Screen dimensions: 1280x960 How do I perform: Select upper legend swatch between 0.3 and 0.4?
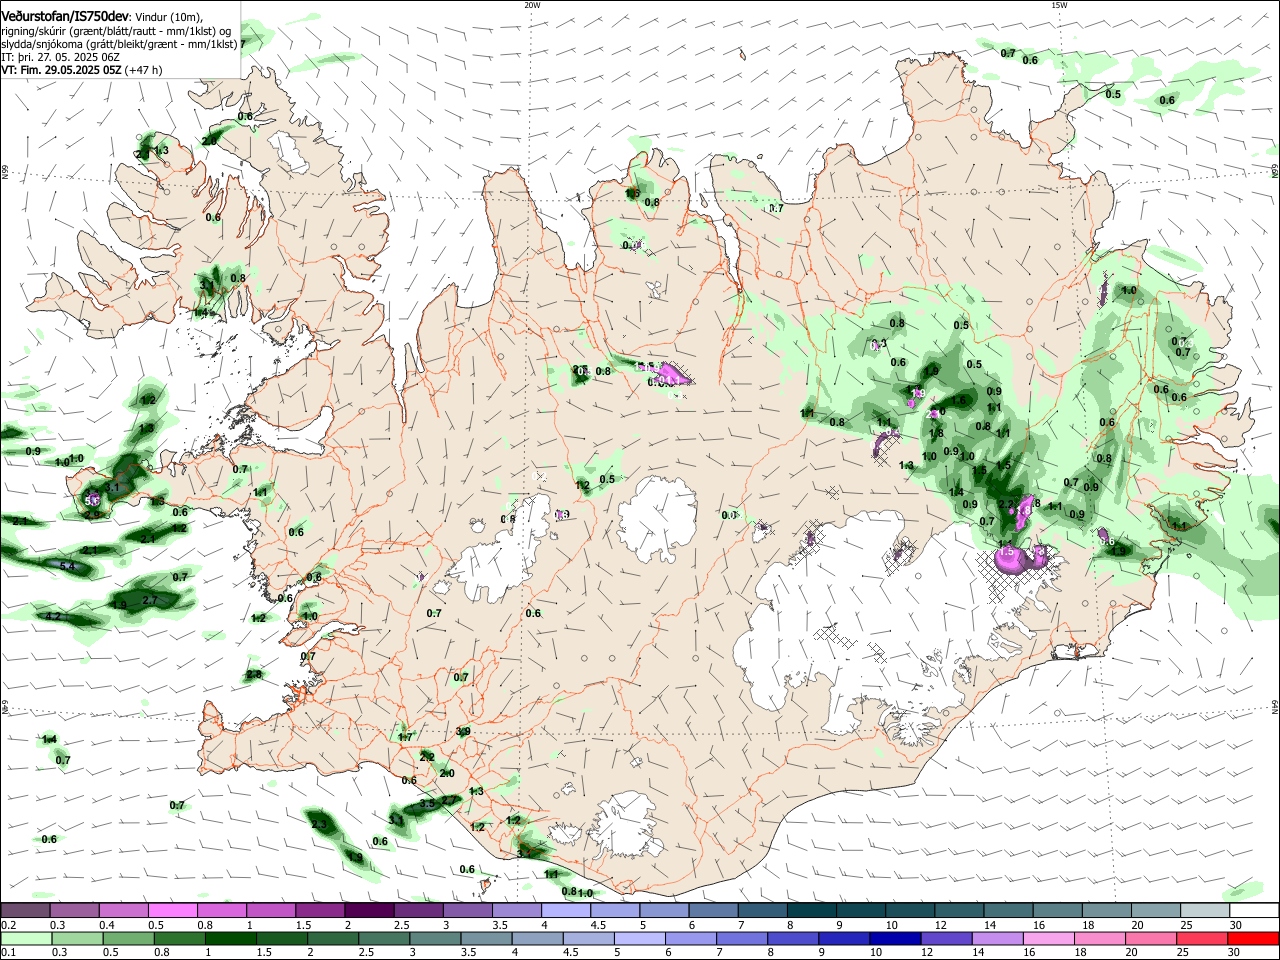[74, 910]
